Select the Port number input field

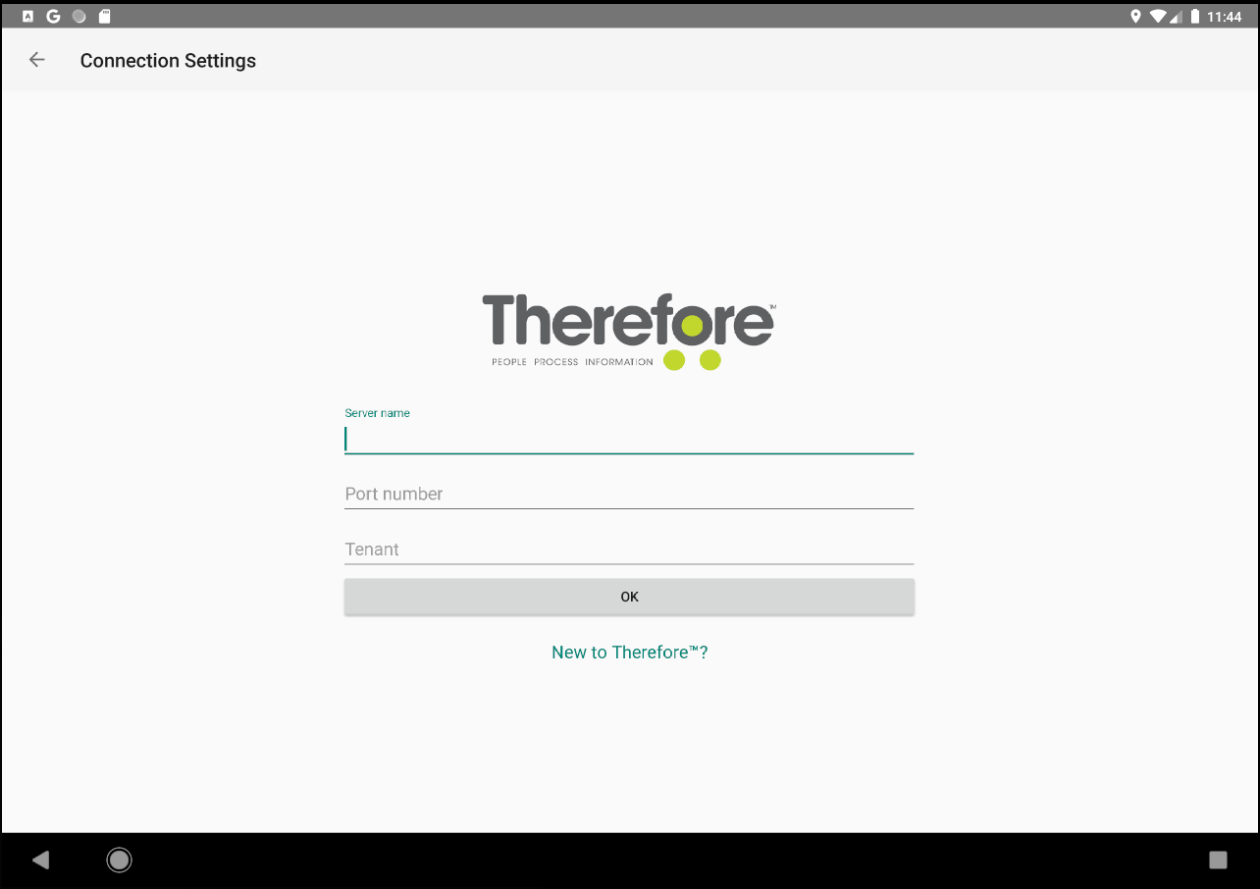point(628,494)
